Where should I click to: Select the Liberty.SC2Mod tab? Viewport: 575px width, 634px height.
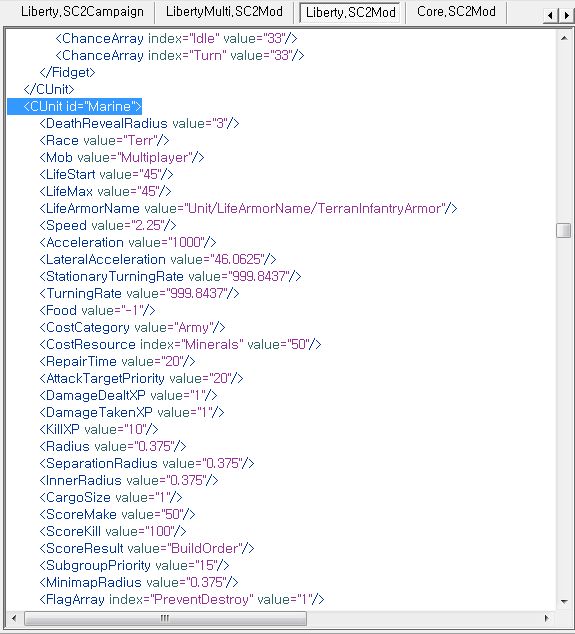350,13
